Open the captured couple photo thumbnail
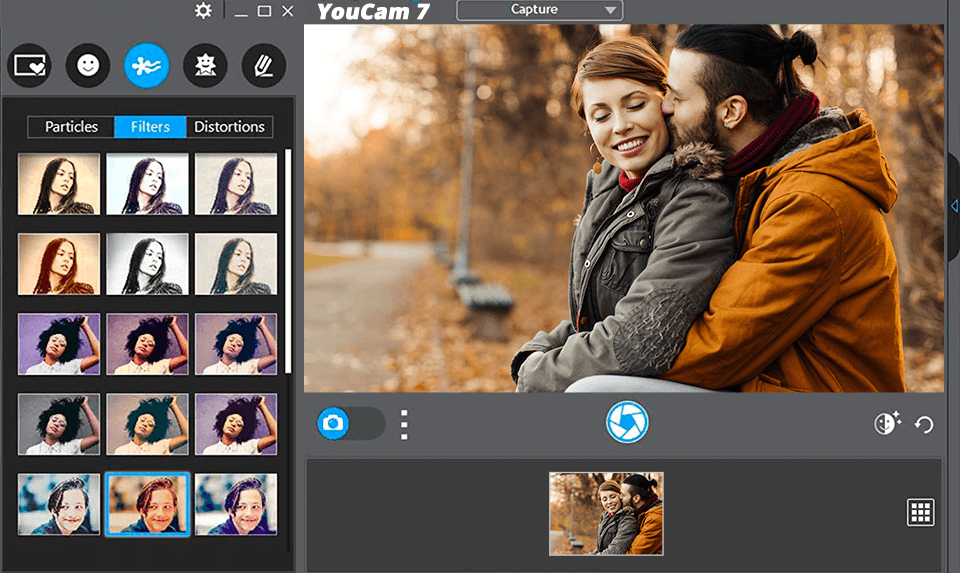960x573 pixels. [x=606, y=514]
